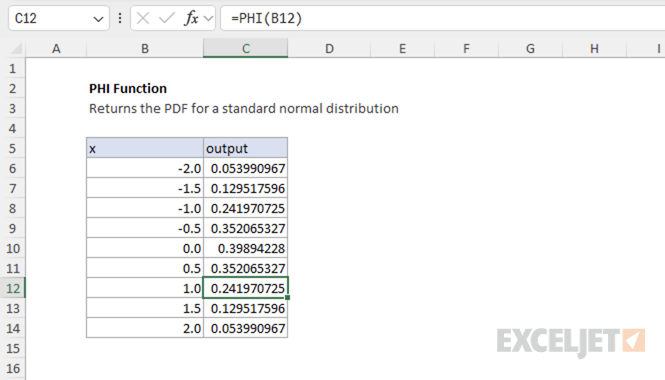The height and width of the screenshot is (380, 665).
Task: Click the Name Box showing C12
Action: [59, 18]
